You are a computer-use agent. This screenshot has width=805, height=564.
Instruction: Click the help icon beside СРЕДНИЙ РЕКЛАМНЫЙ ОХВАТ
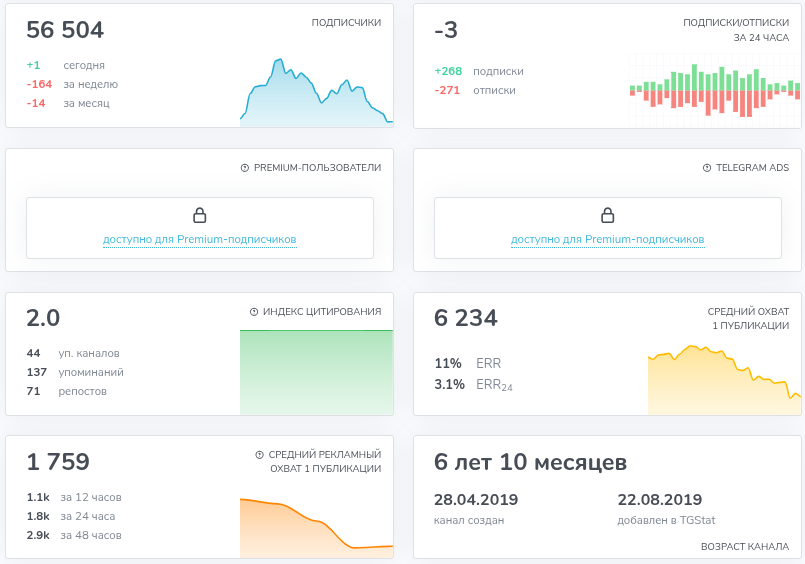pyautogui.click(x=259, y=454)
